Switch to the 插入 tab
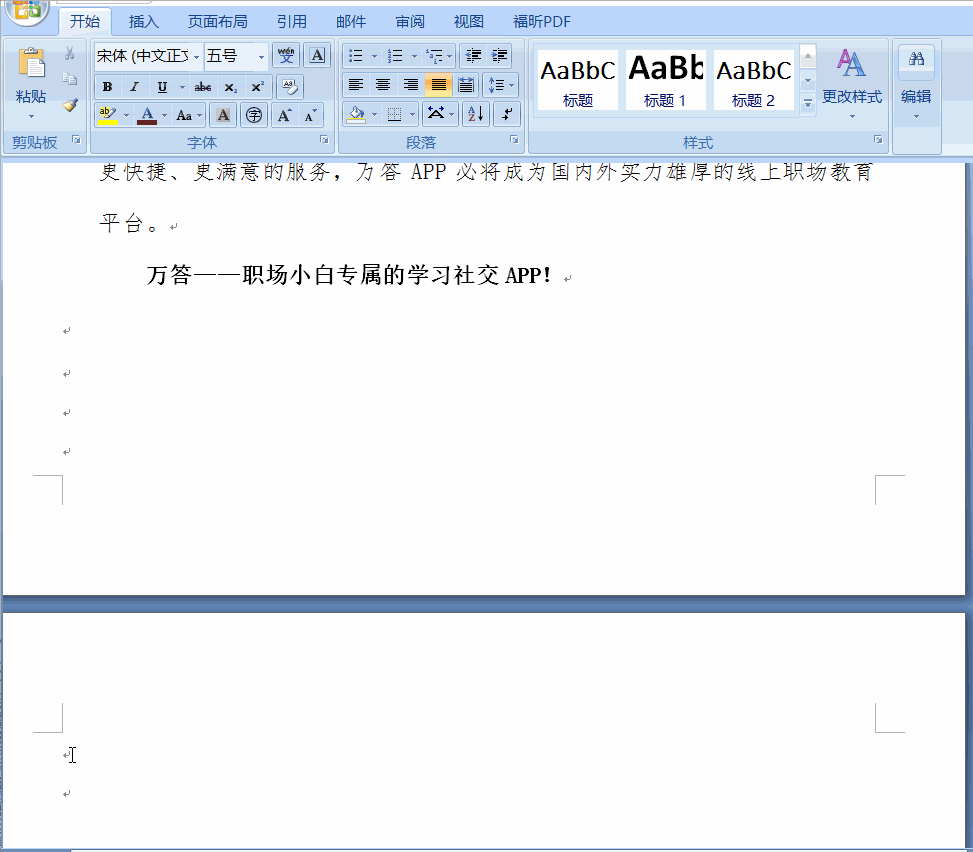 pos(144,22)
